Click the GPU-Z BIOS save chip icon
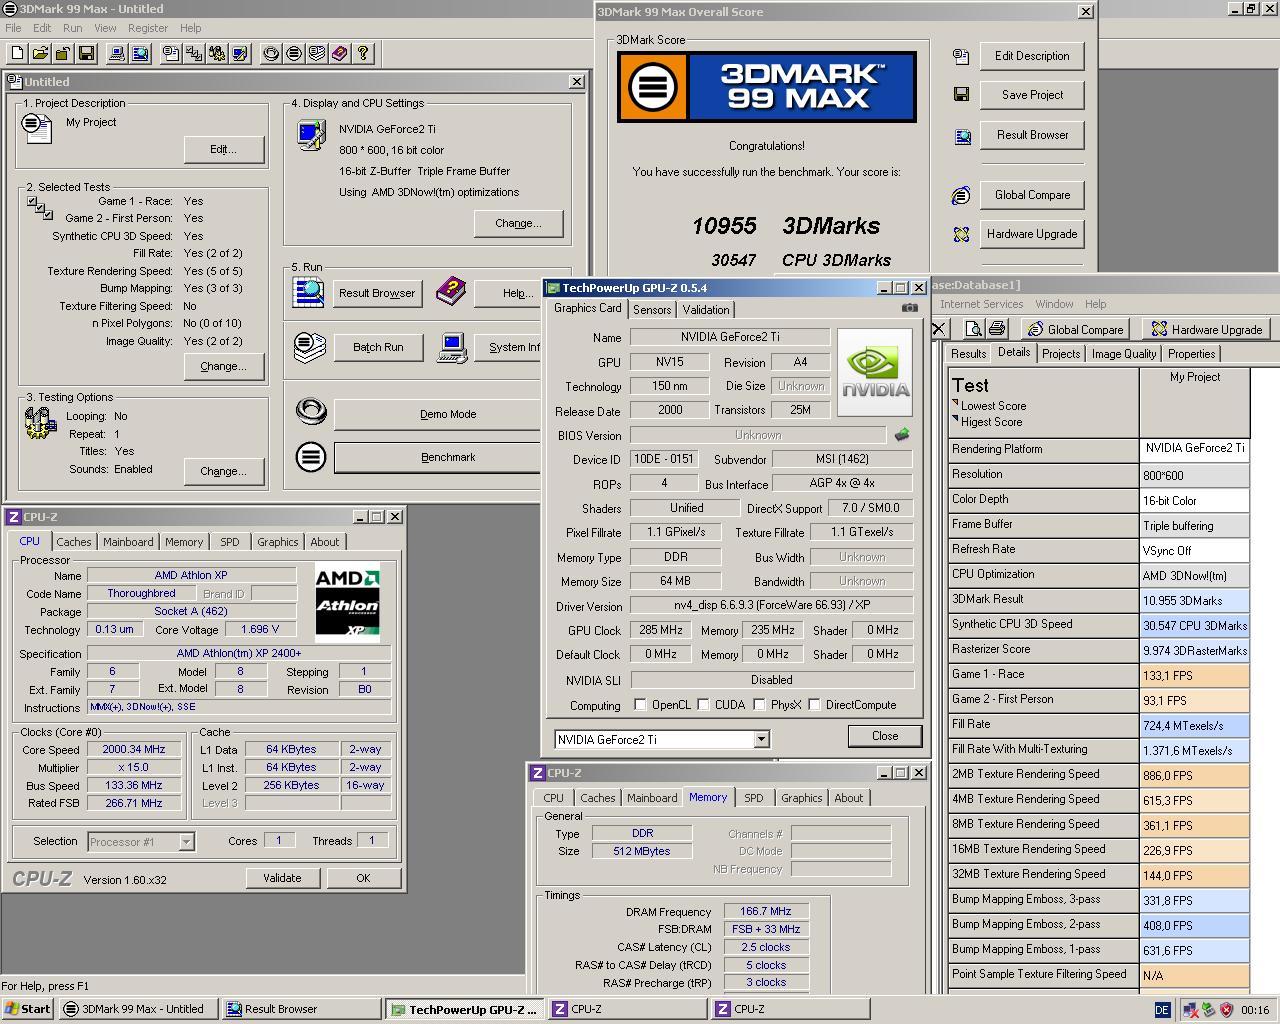 902,435
